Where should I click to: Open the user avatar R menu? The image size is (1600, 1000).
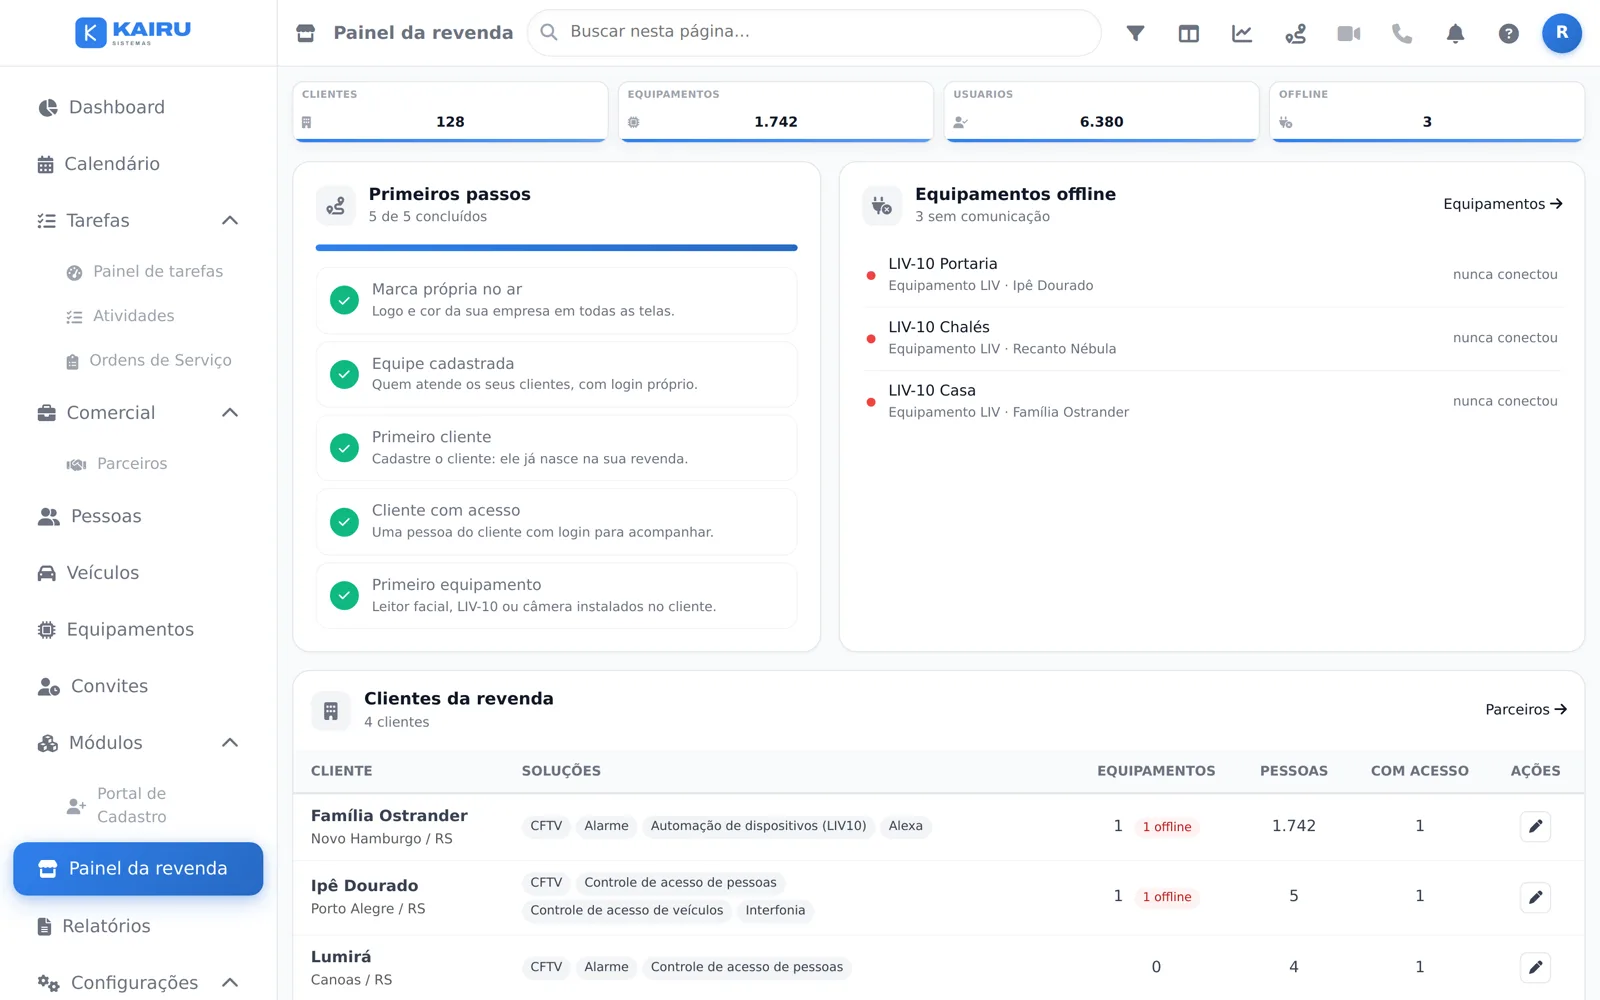pyautogui.click(x=1562, y=33)
